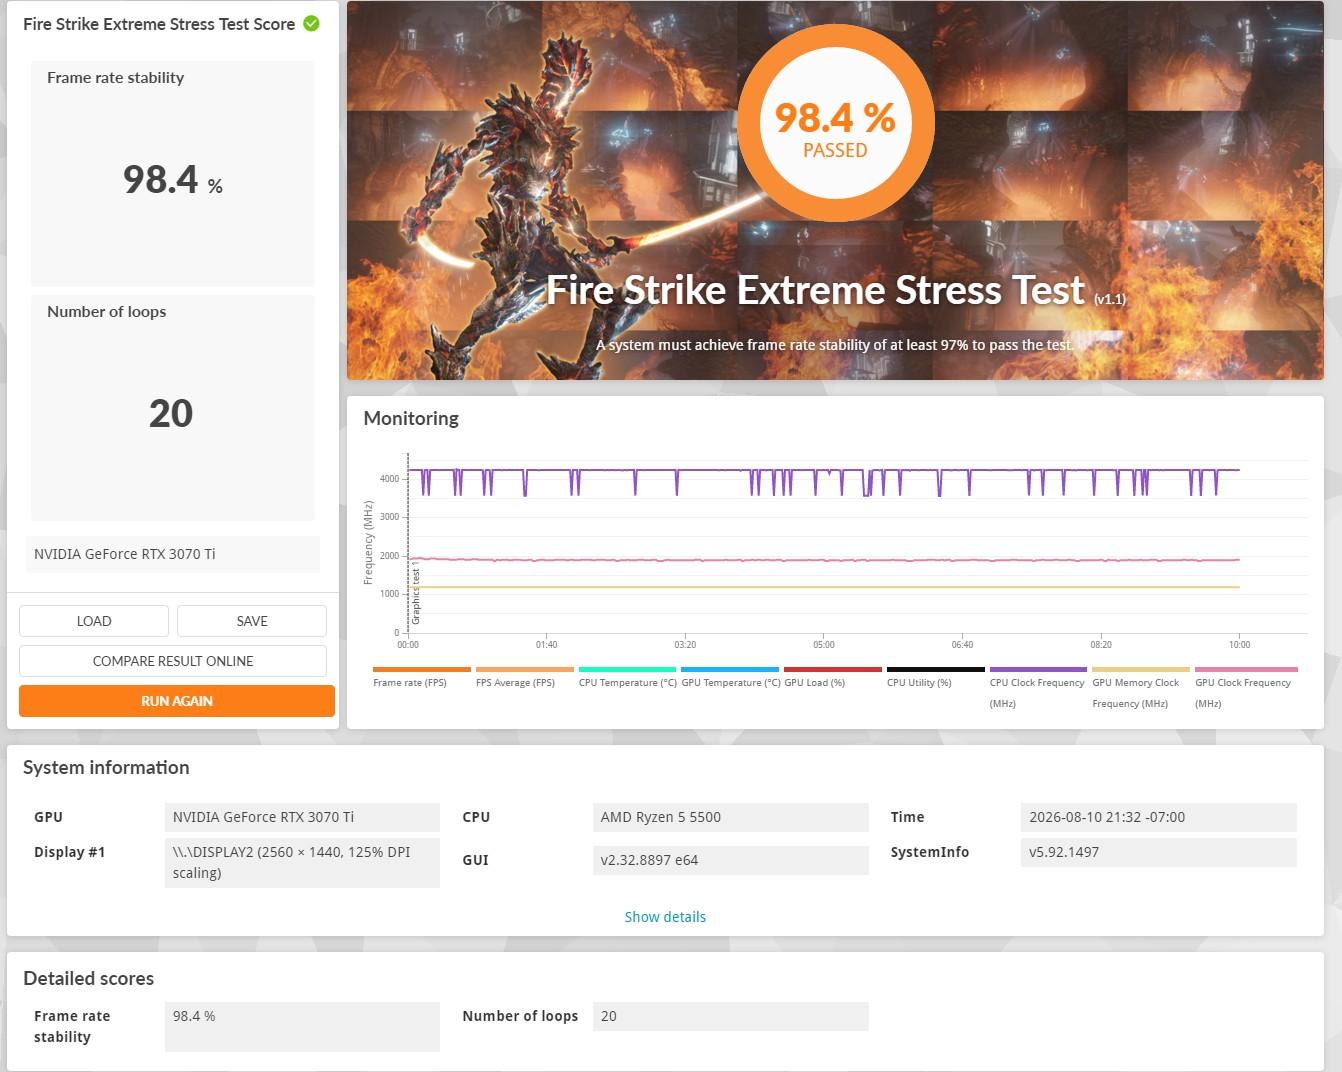Select the Number of loops value 20 card

[173, 407]
